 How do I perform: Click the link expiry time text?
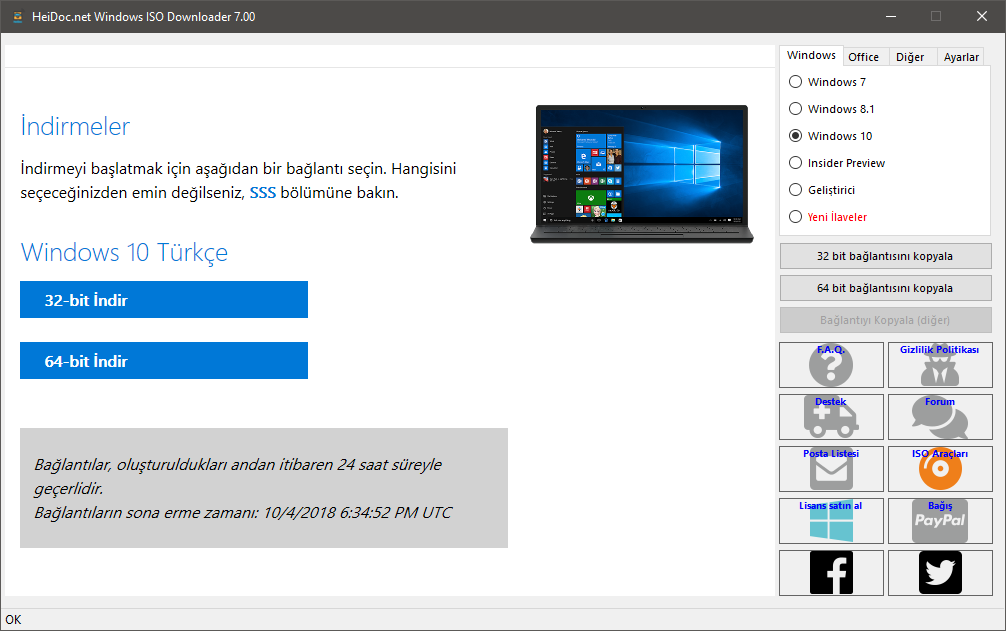tap(243, 512)
